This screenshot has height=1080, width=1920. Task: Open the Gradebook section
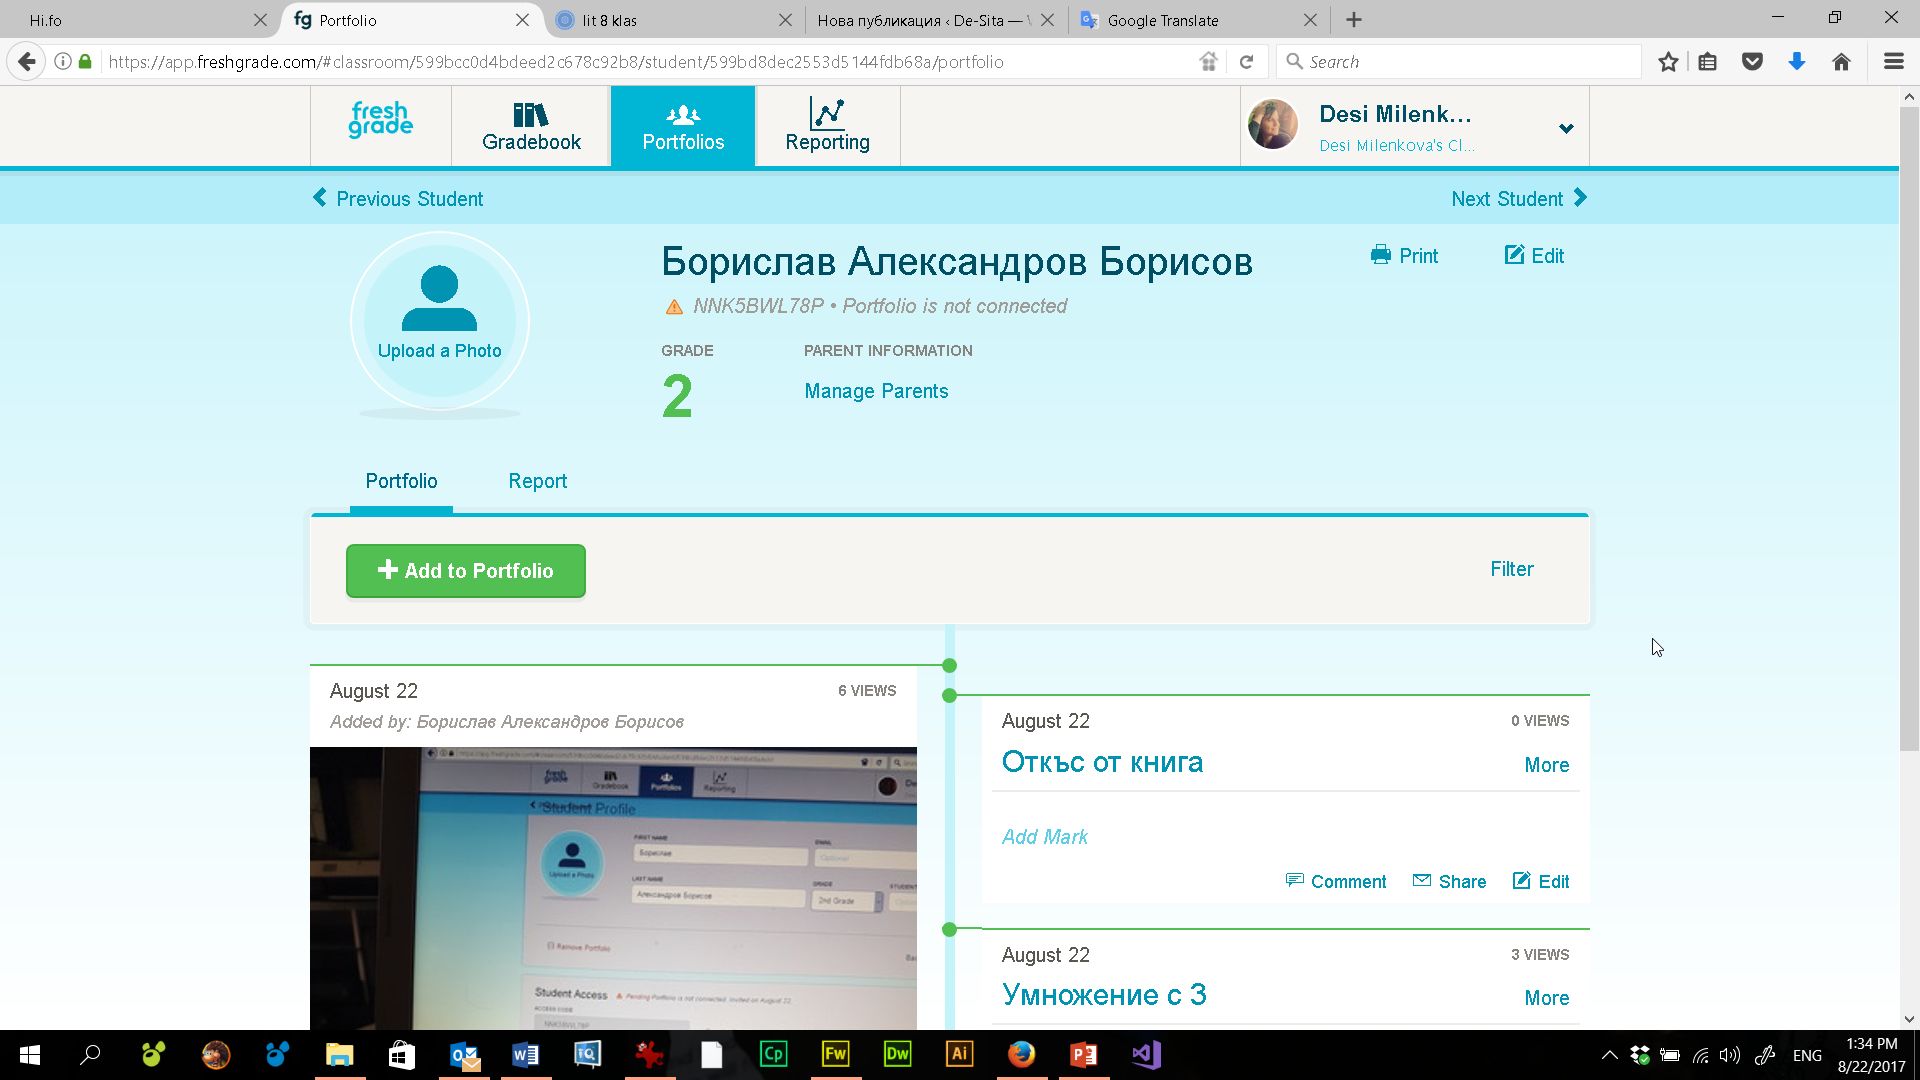[531, 126]
